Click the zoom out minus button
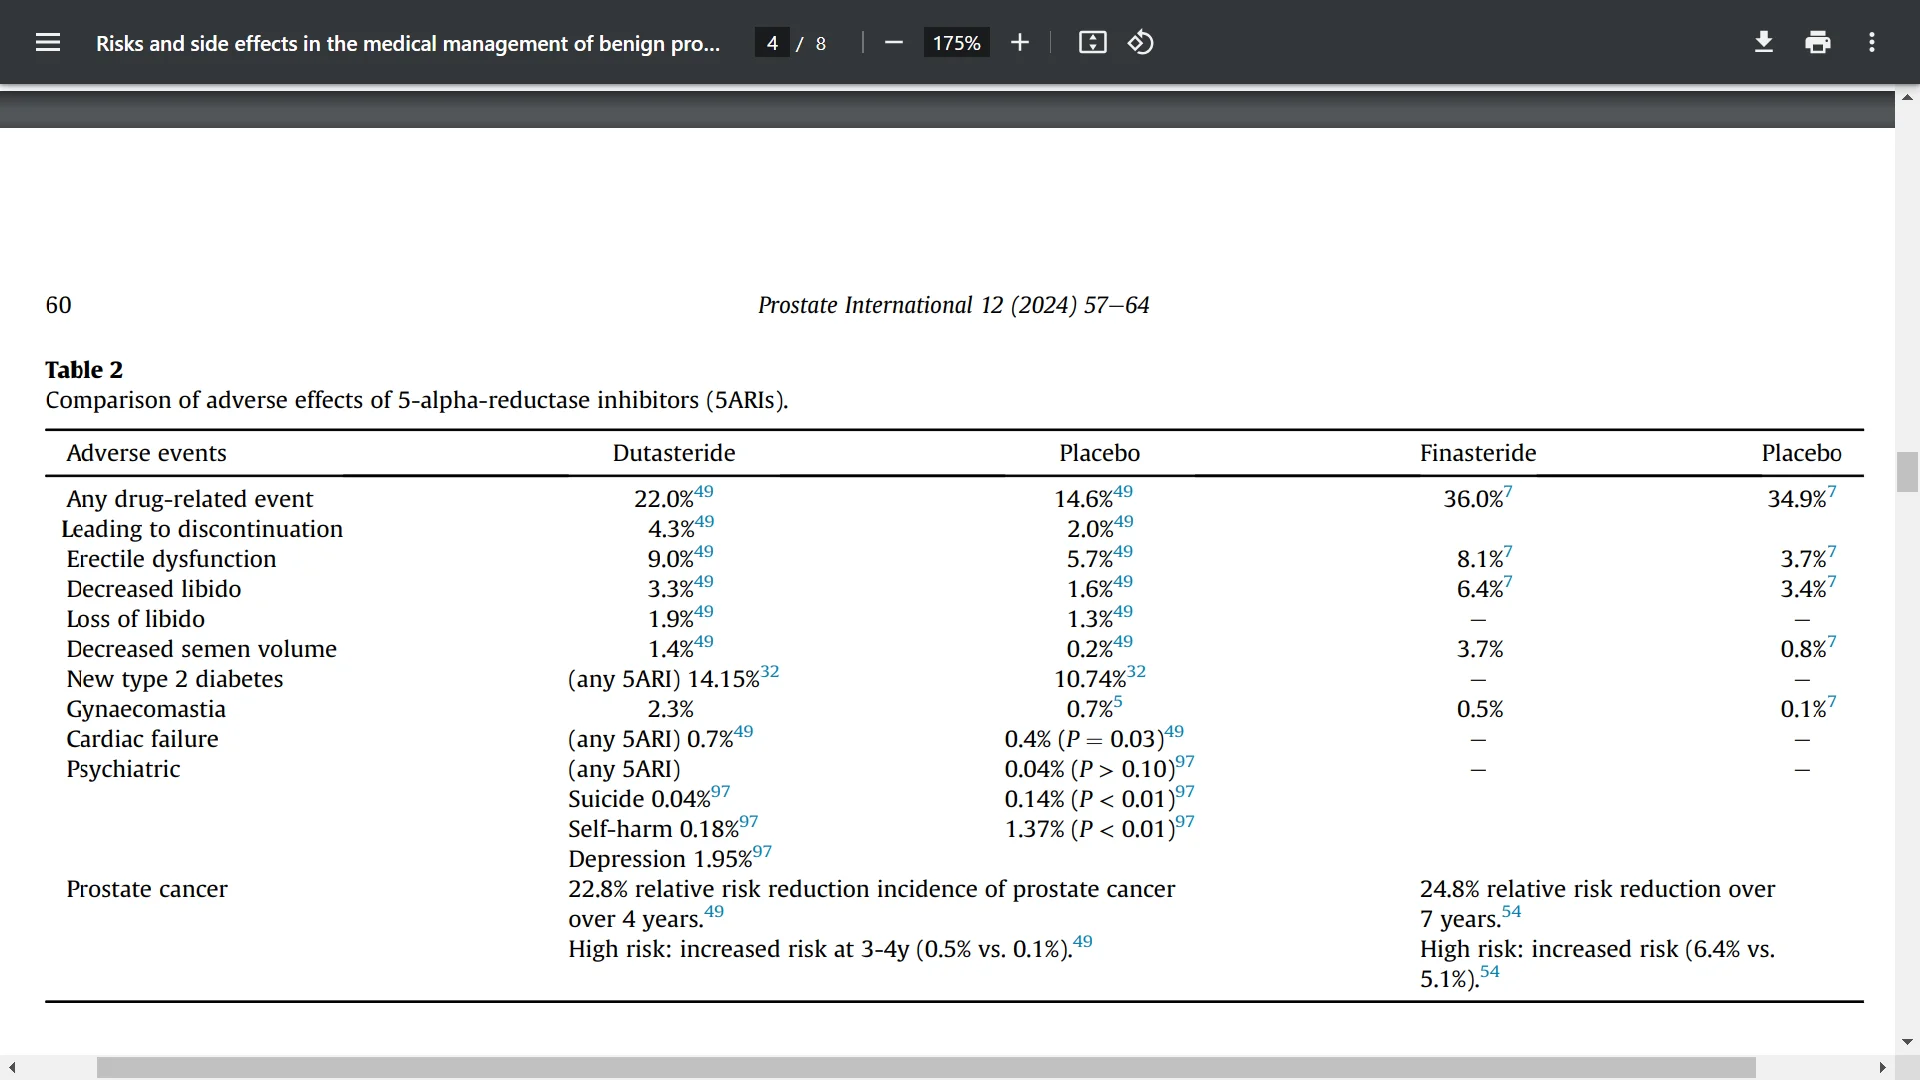This screenshot has height=1080, width=1920. 894,43
